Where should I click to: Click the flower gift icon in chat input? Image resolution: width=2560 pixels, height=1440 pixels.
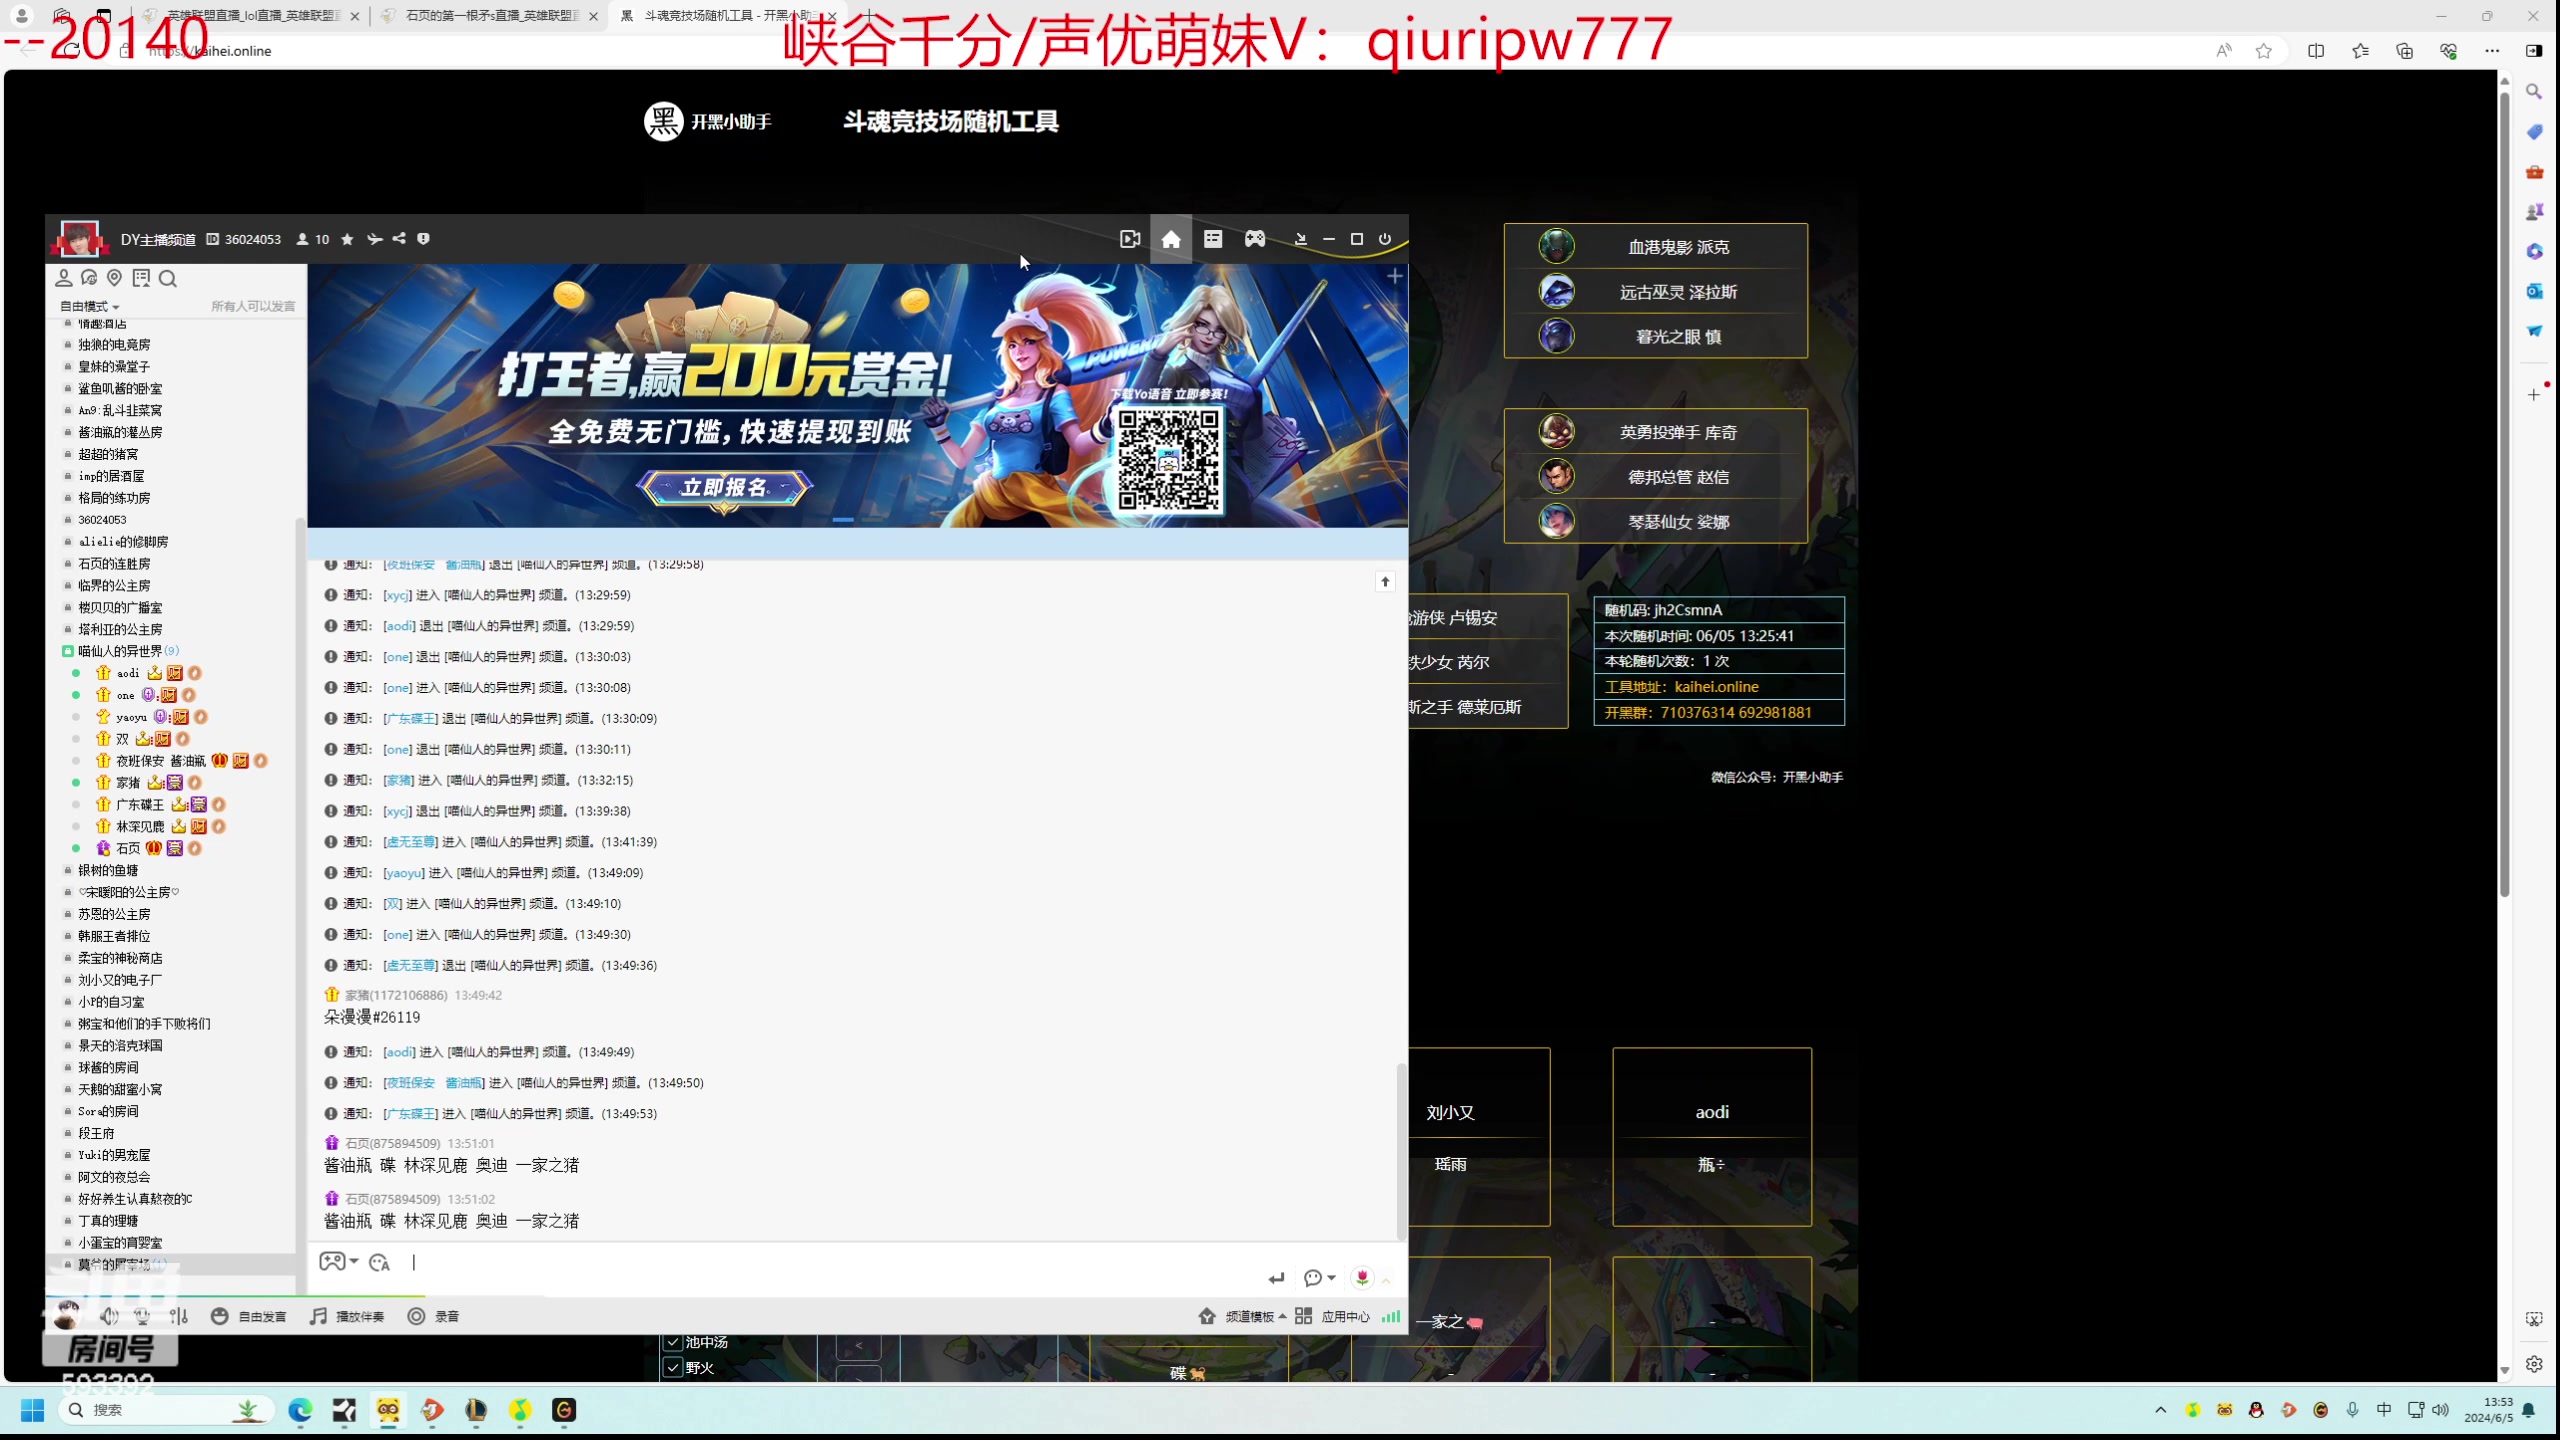point(1362,1277)
